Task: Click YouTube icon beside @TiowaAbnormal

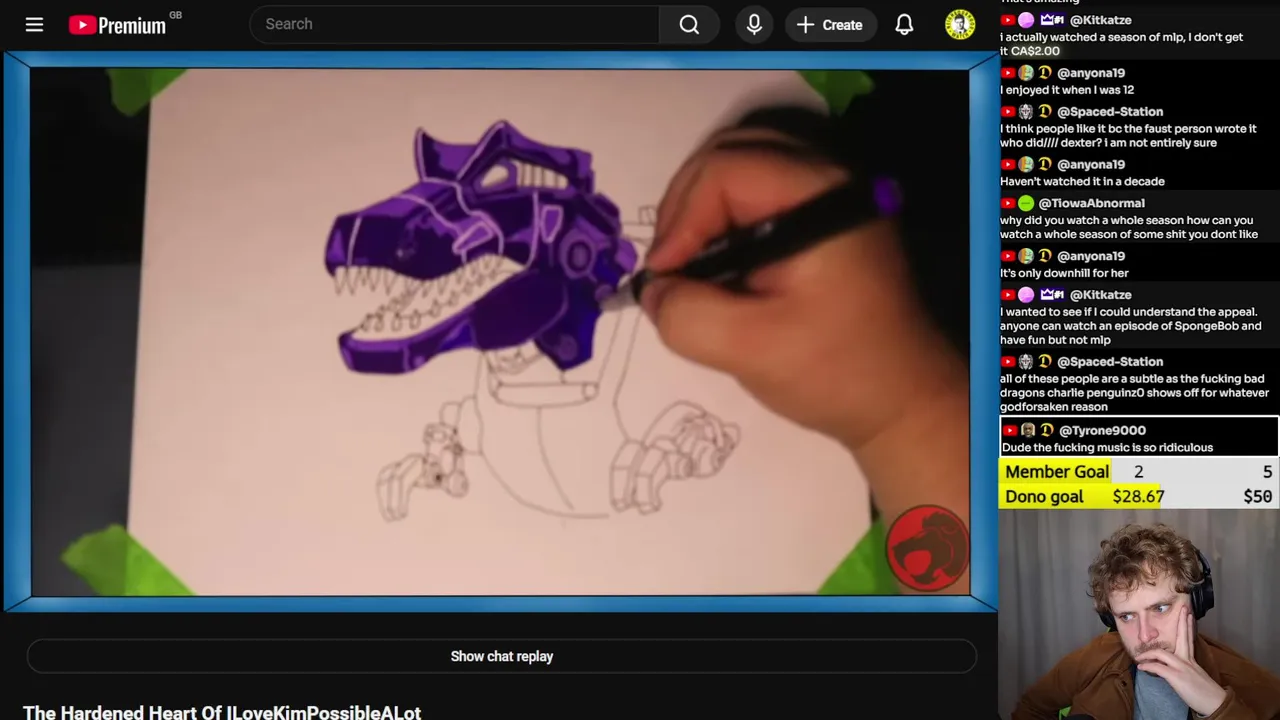Action: click(1007, 204)
